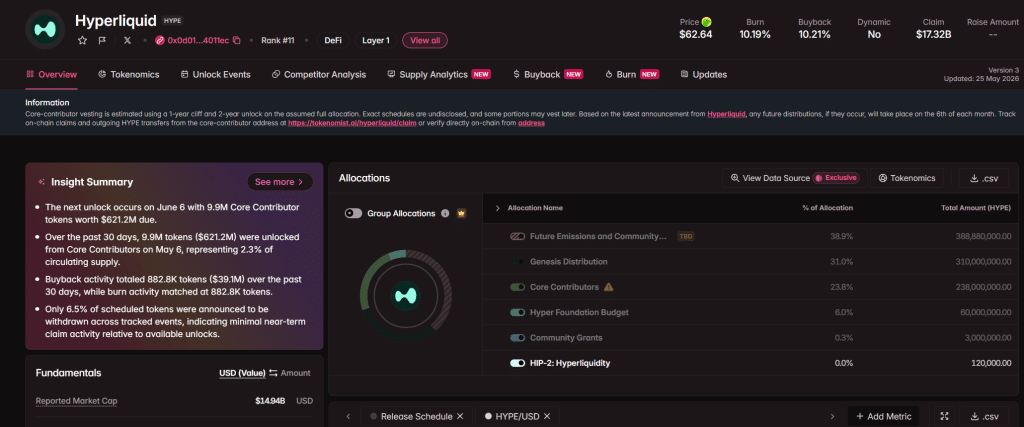Click the NEW badge on Supply Analytics
This screenshot has height=427, width=1024.
click(x=481, y=74)
